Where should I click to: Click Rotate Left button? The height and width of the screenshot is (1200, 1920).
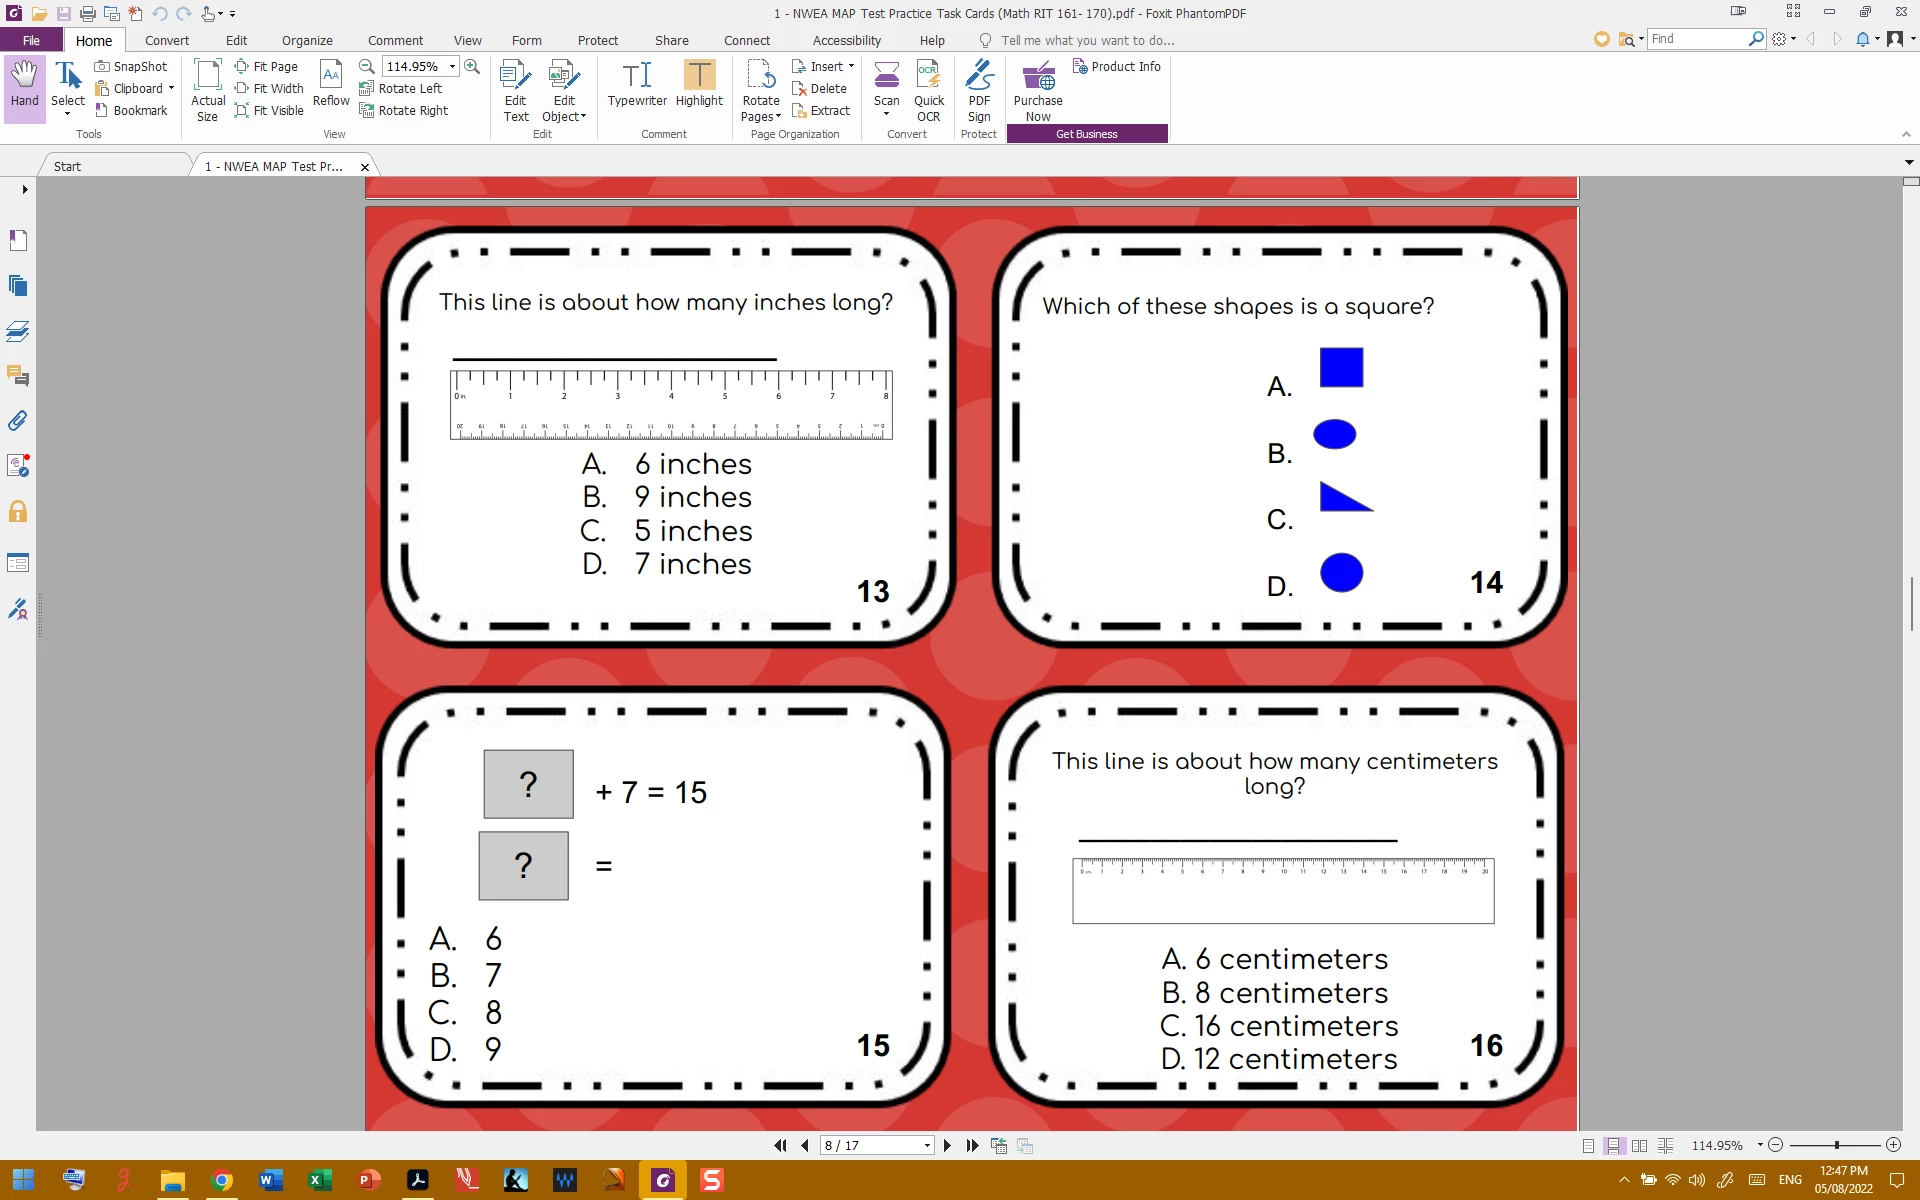pos(400,88)
